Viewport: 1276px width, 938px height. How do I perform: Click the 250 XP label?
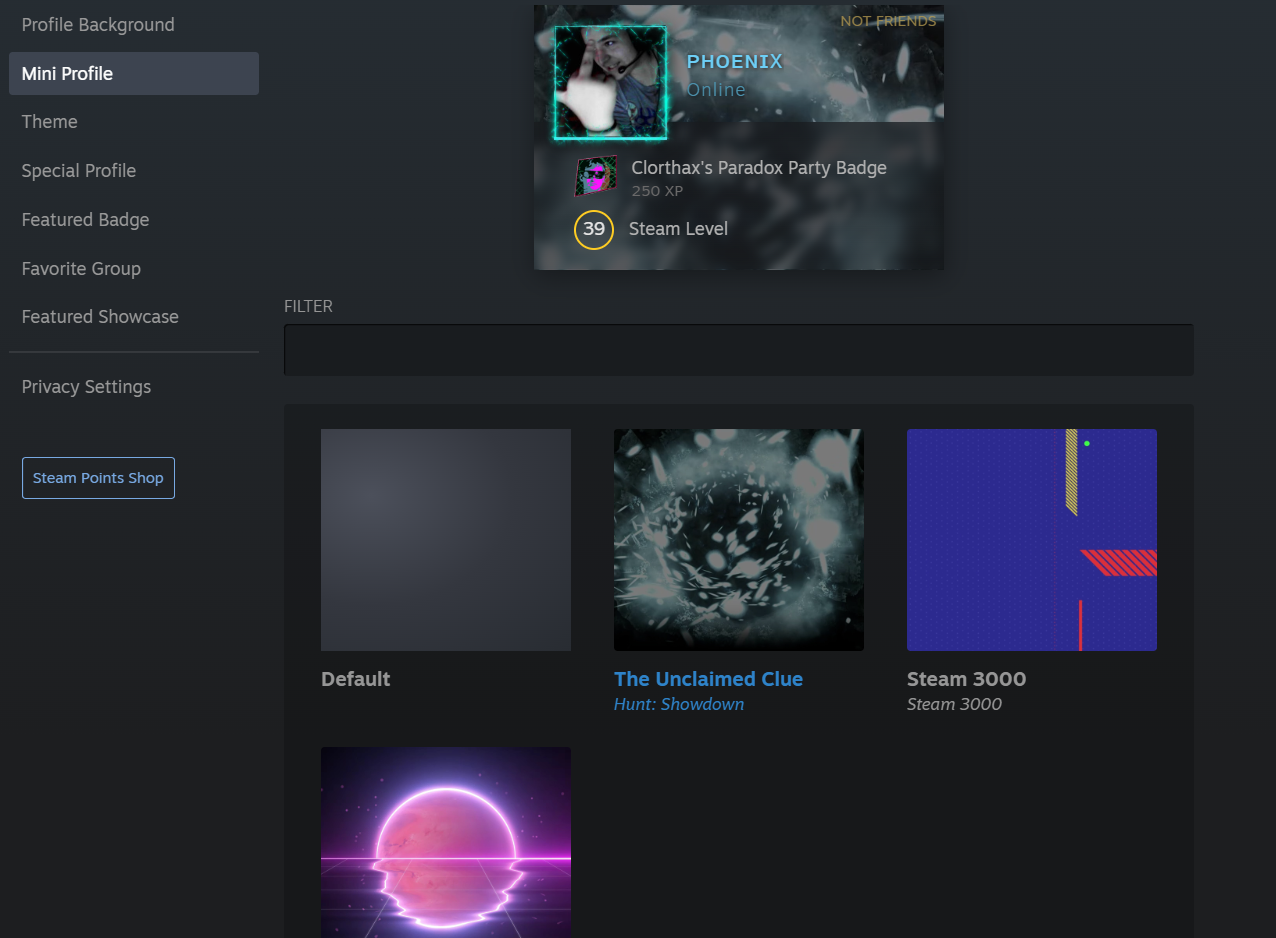click(x=657, y=191)
